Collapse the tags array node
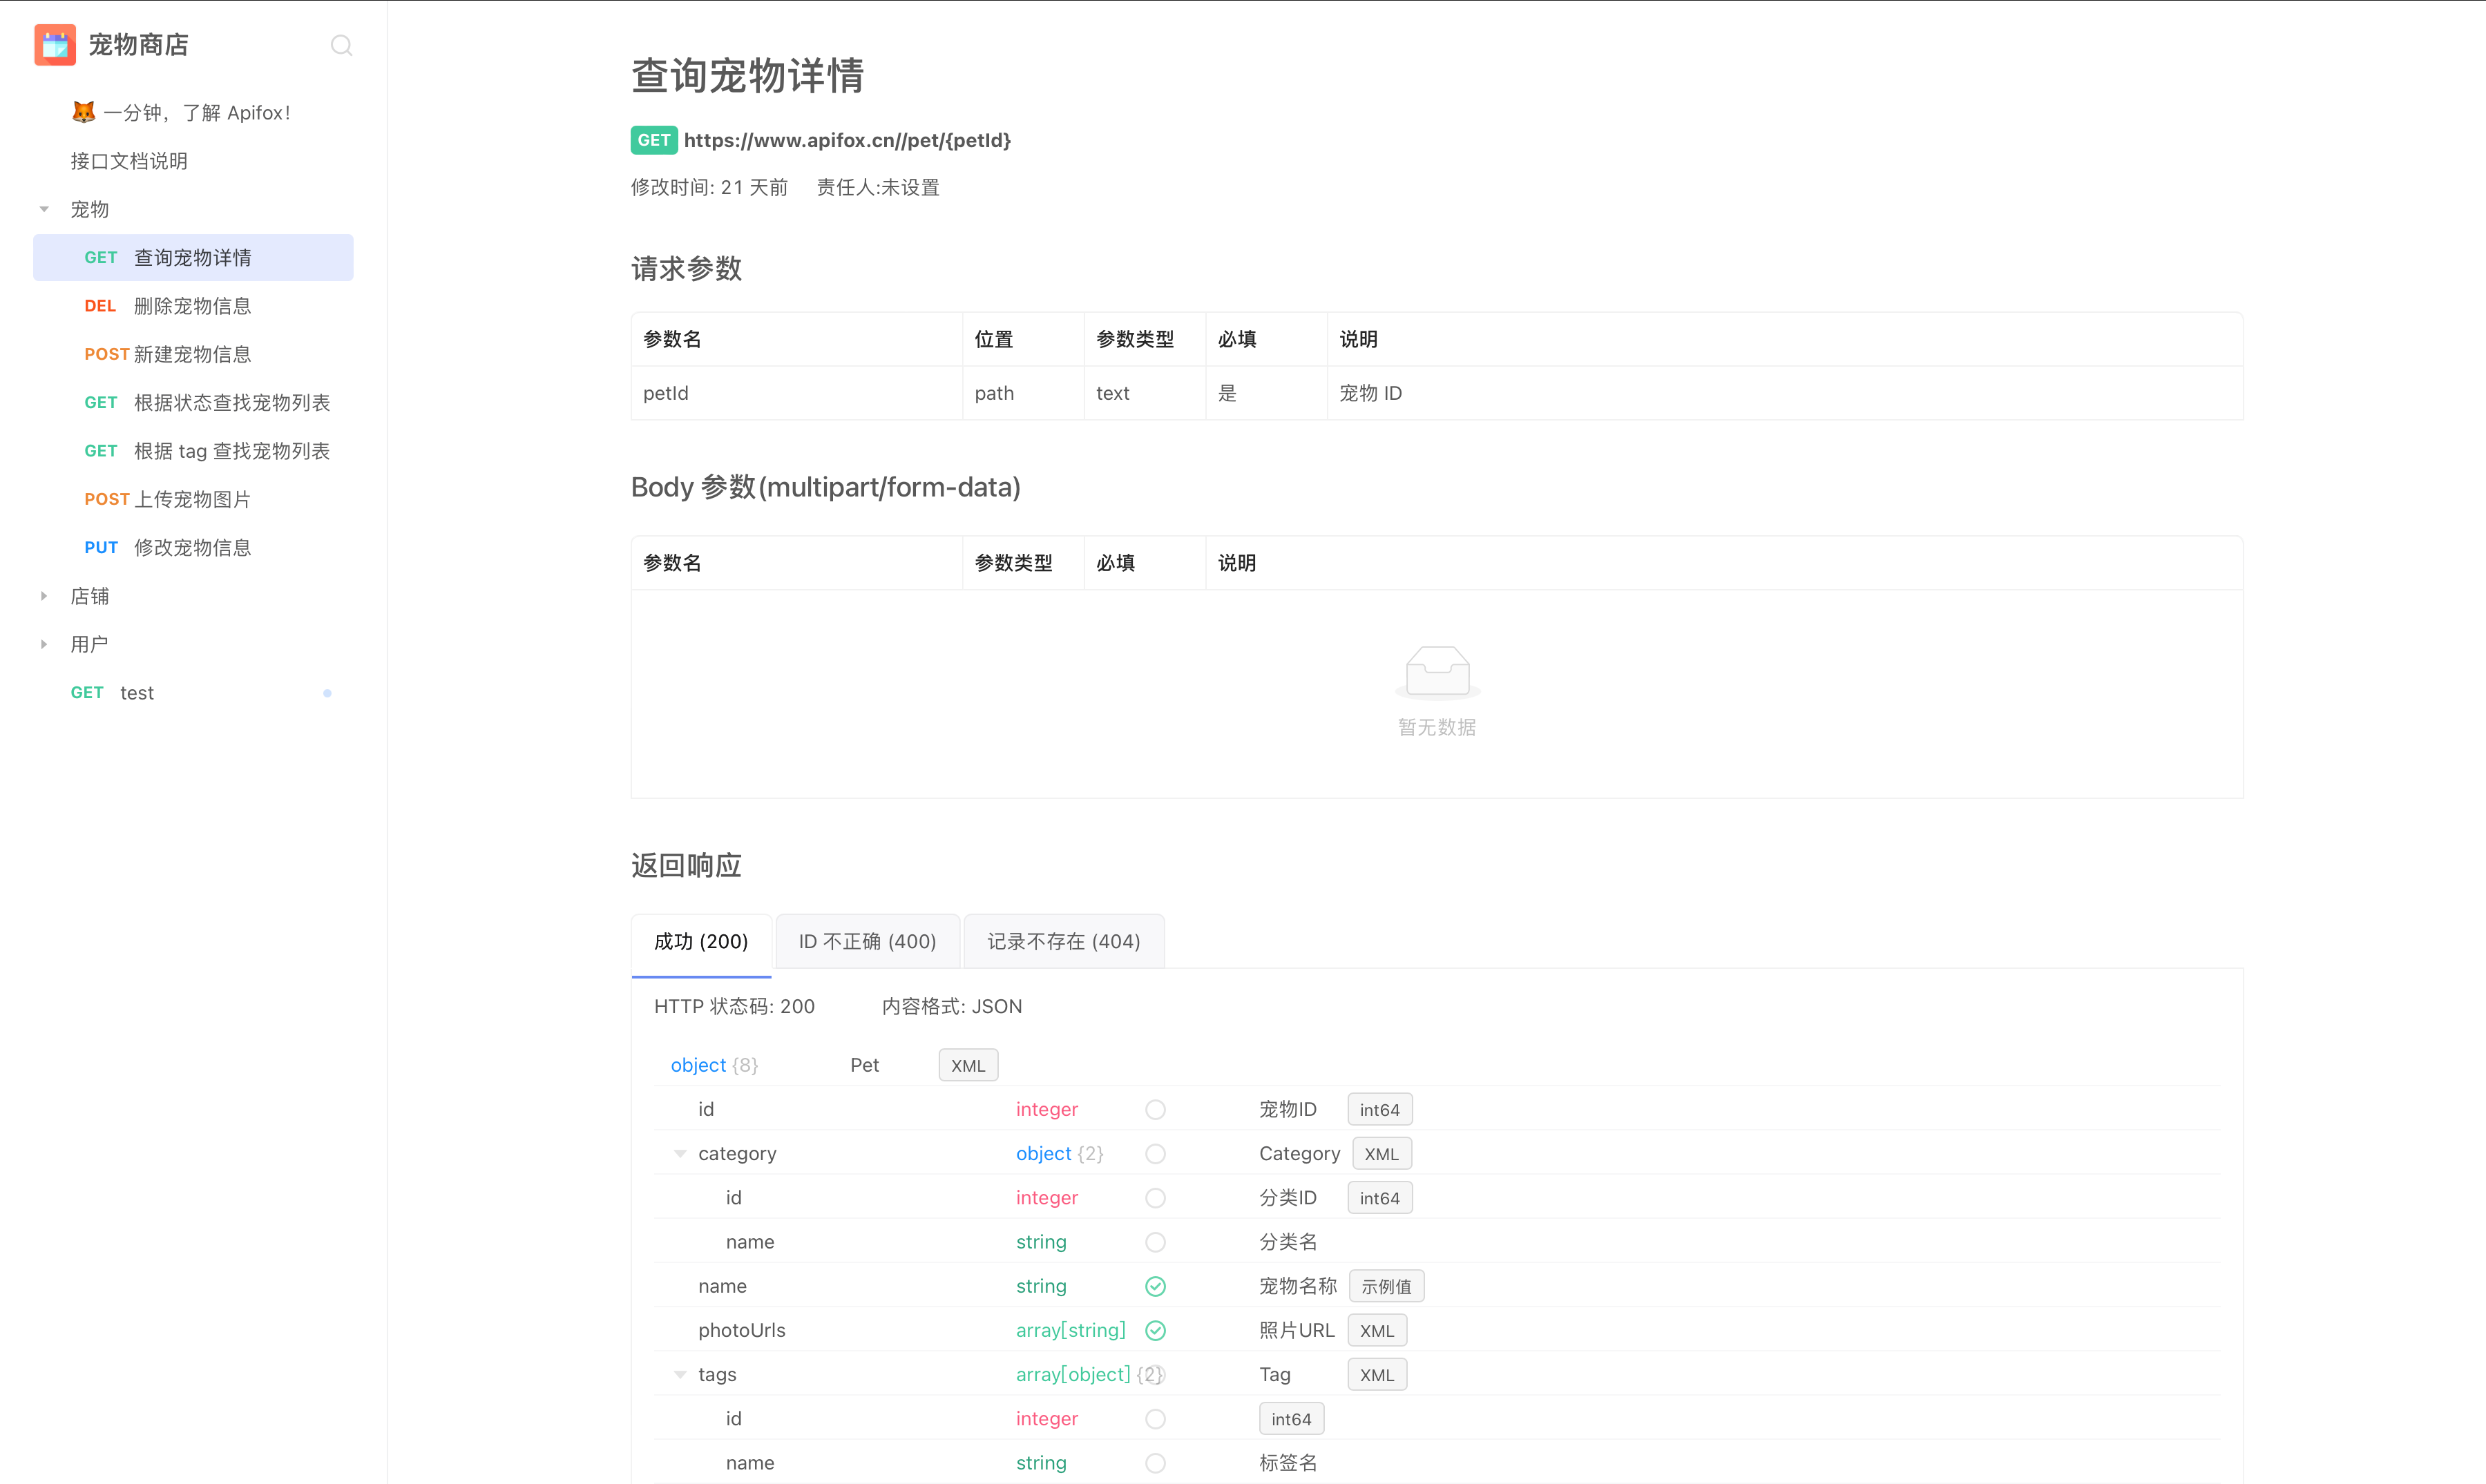The image size is (2486, 1484). point(680,1375)
